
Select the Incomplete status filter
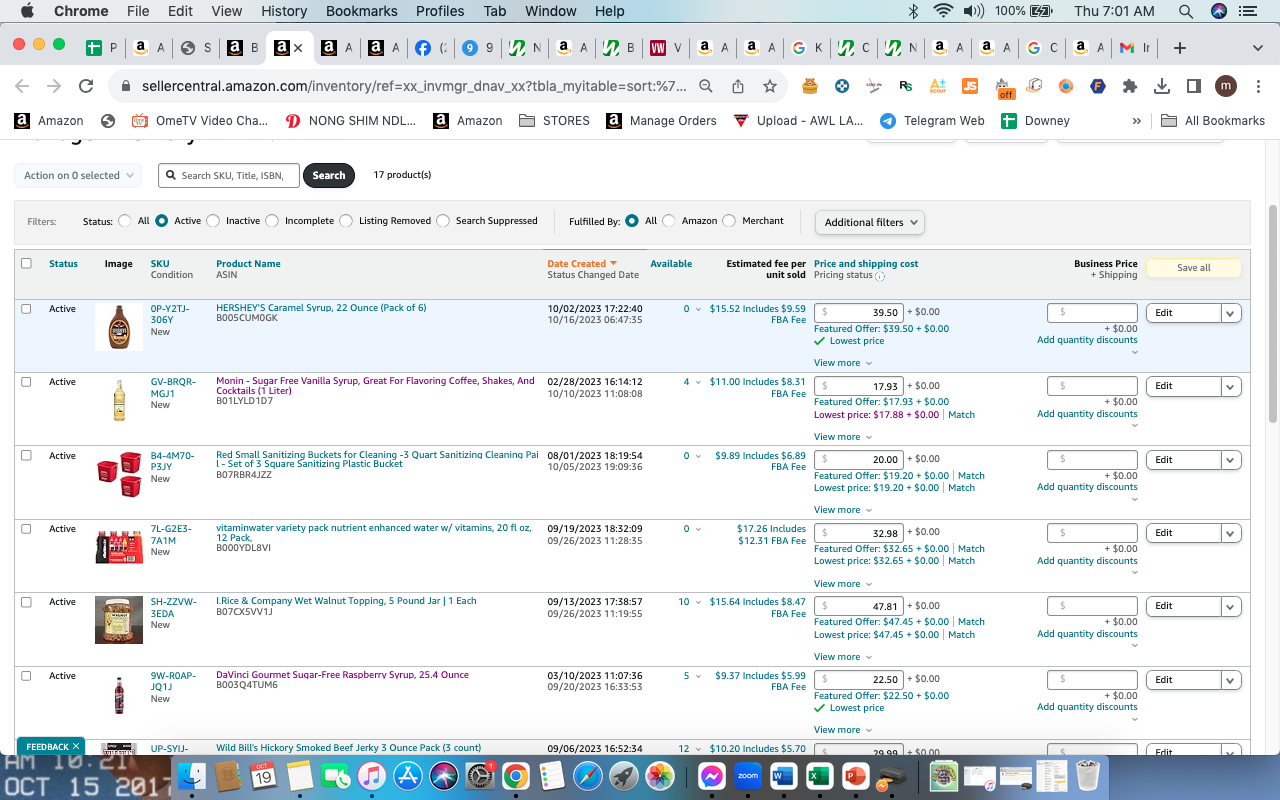271,221
